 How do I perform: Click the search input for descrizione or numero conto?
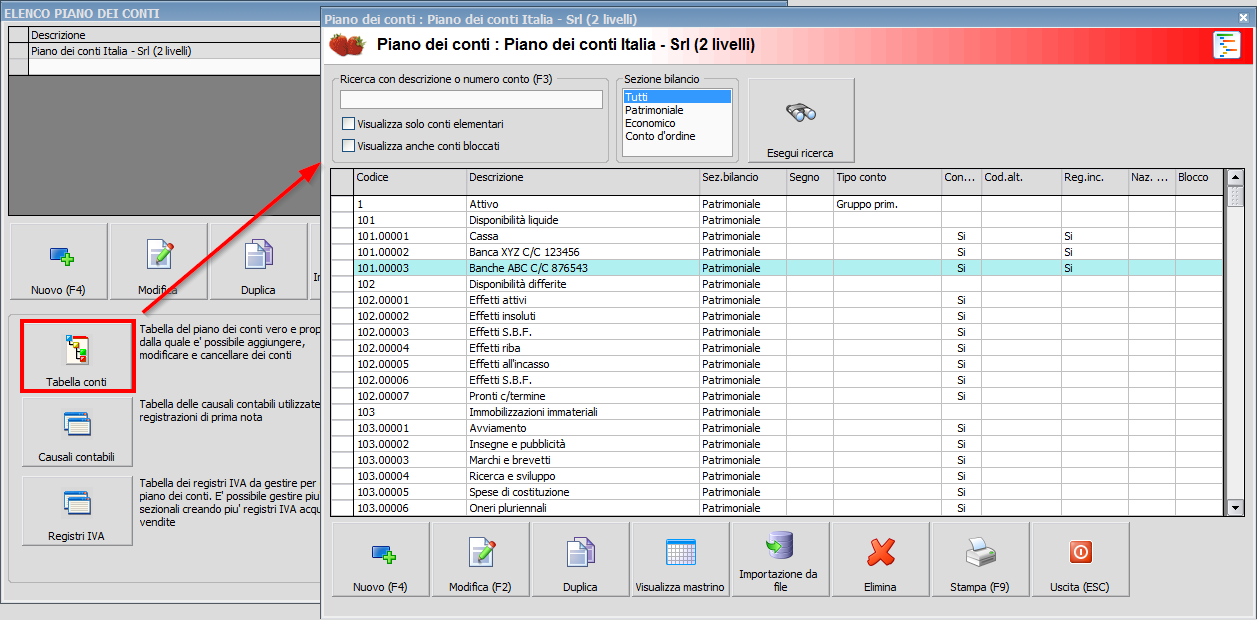point(471,99)
